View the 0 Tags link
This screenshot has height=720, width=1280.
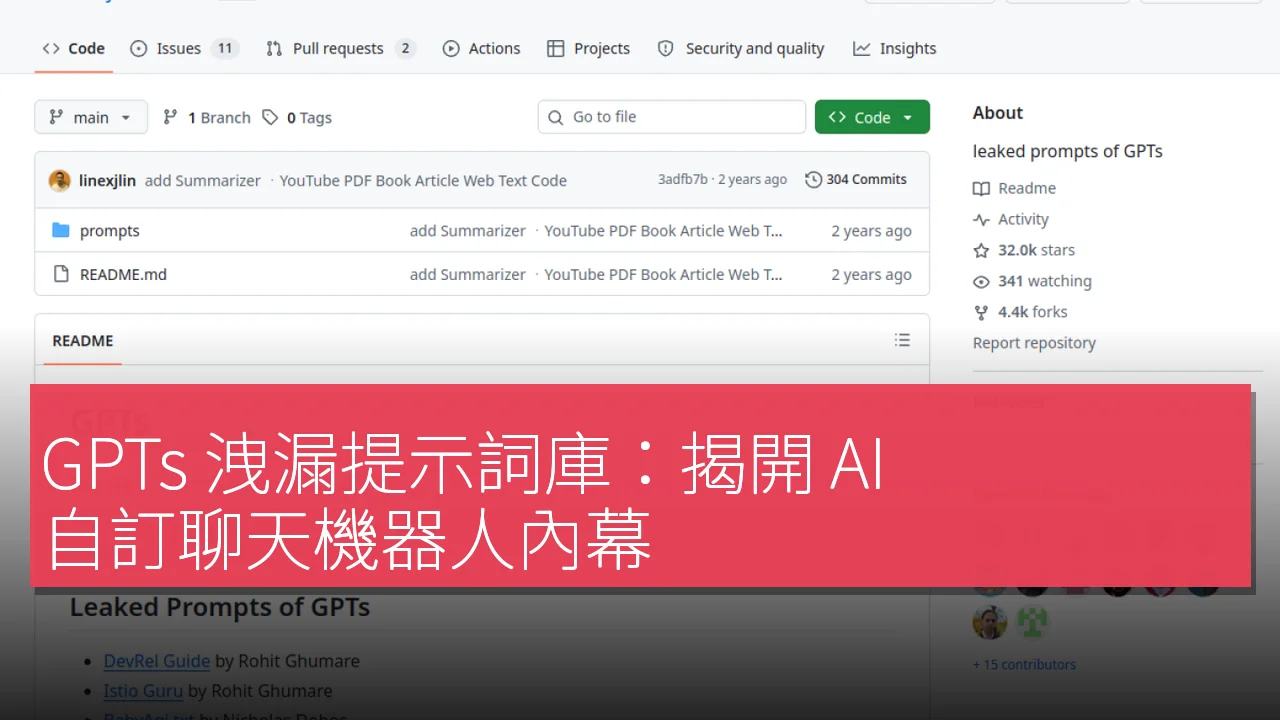297,117
